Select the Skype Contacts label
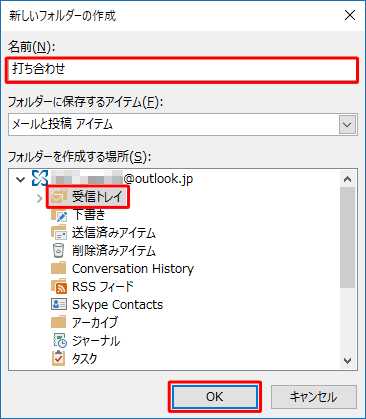366x419 pixels. pos(118,305)
